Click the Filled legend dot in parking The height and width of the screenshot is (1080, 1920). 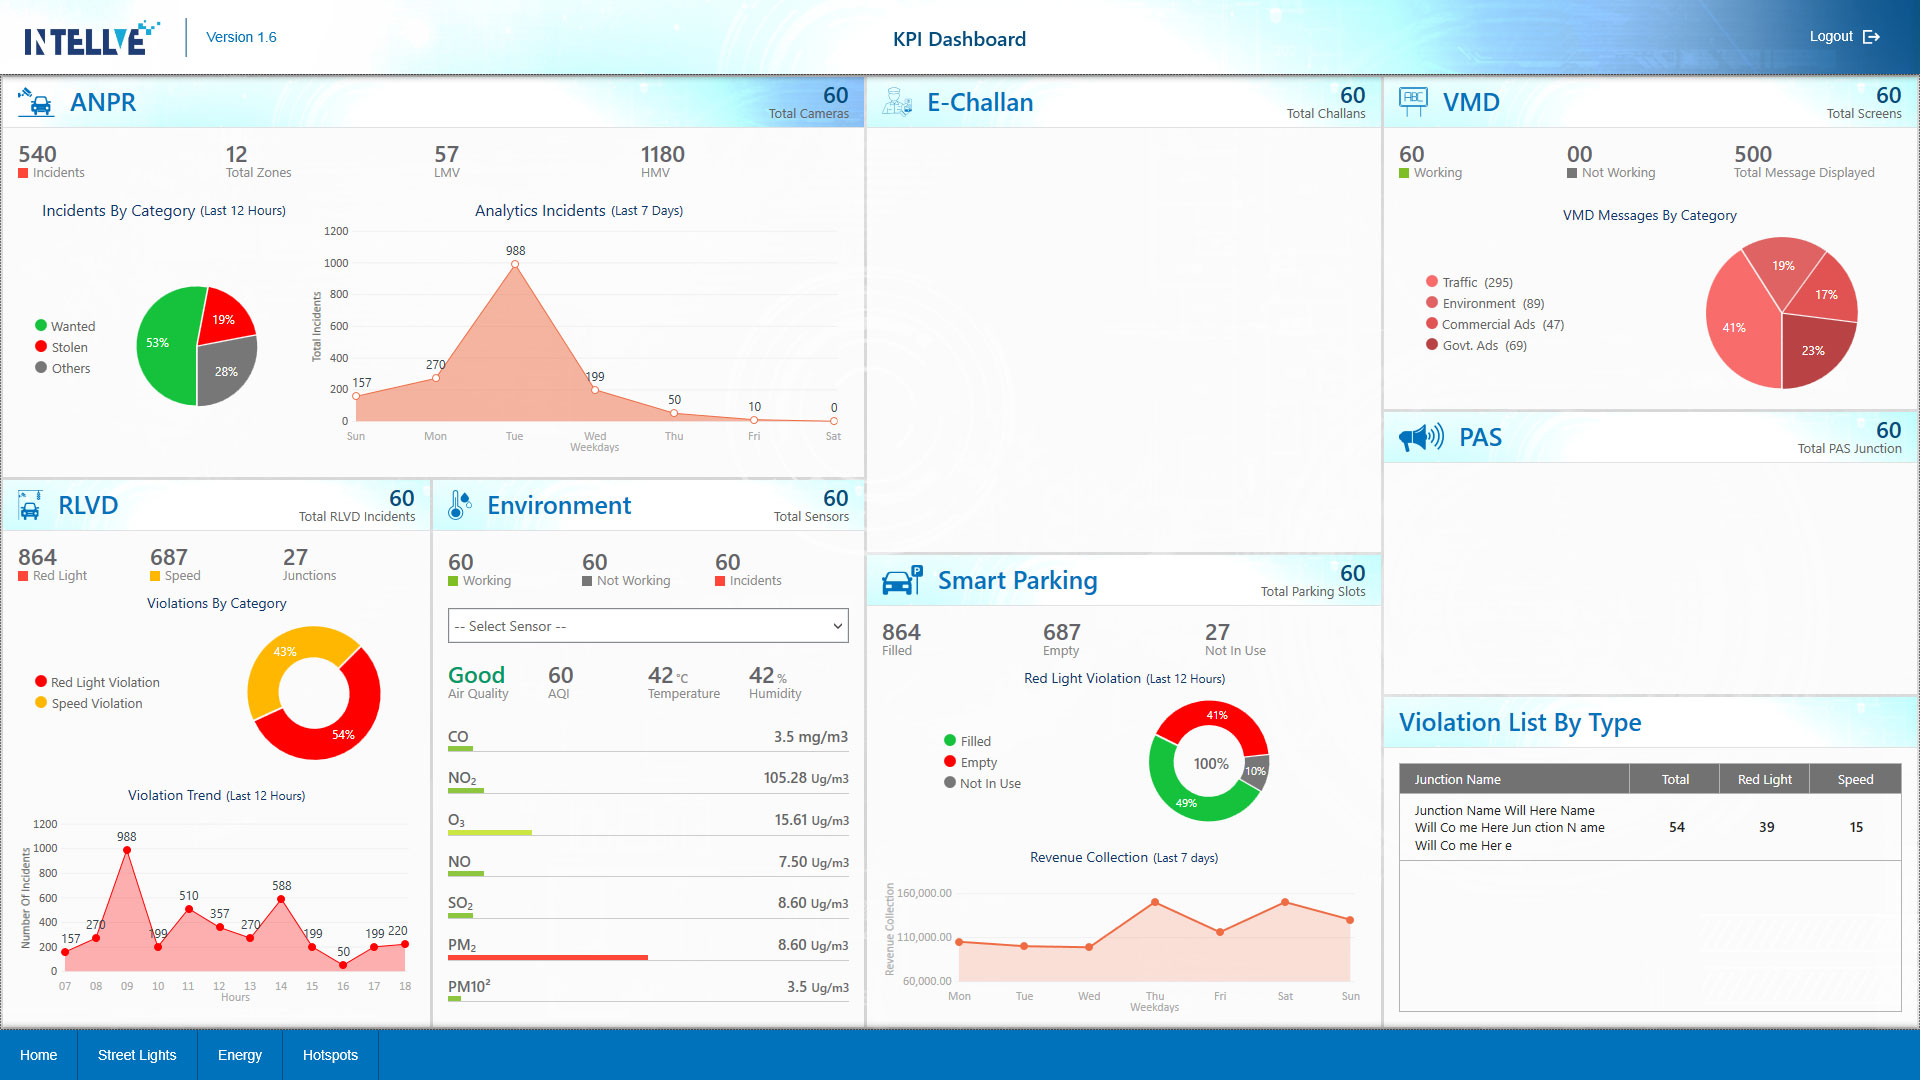pos(950,740)
